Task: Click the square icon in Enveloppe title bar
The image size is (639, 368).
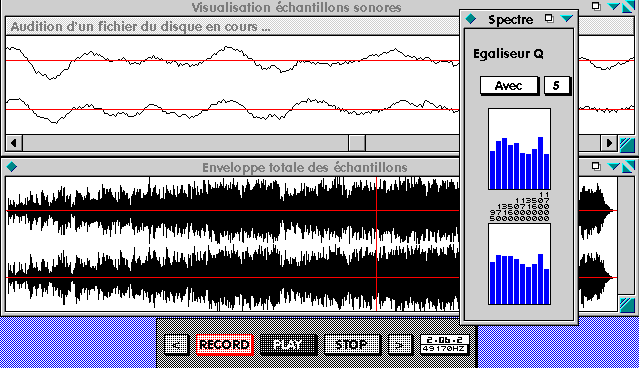Action: pyautogui.click(x=596, y=166)
